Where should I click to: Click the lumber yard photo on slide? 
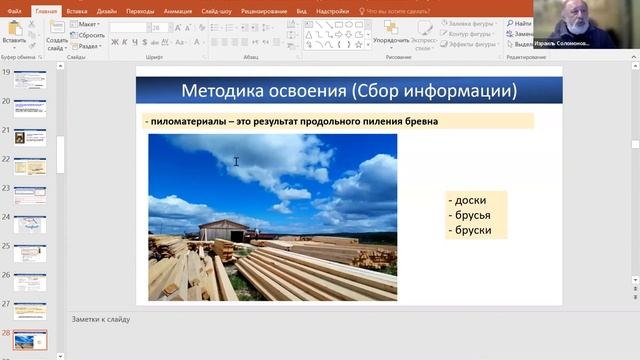(x=273, y=217)
